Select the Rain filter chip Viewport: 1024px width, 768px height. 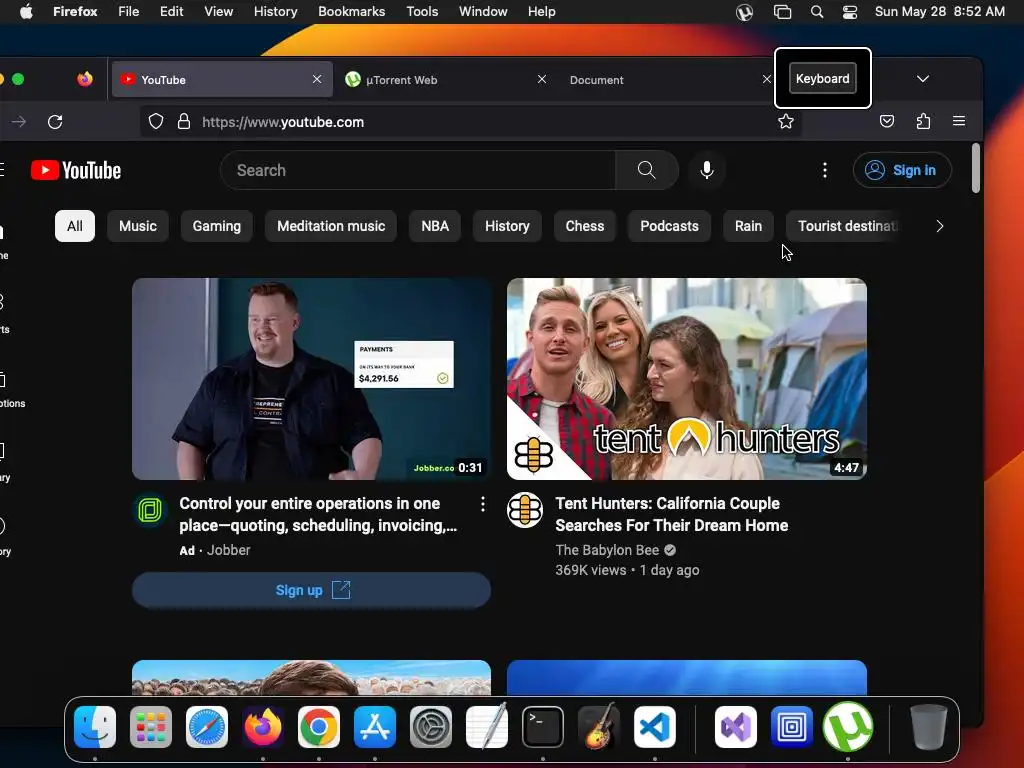[748, 226]
